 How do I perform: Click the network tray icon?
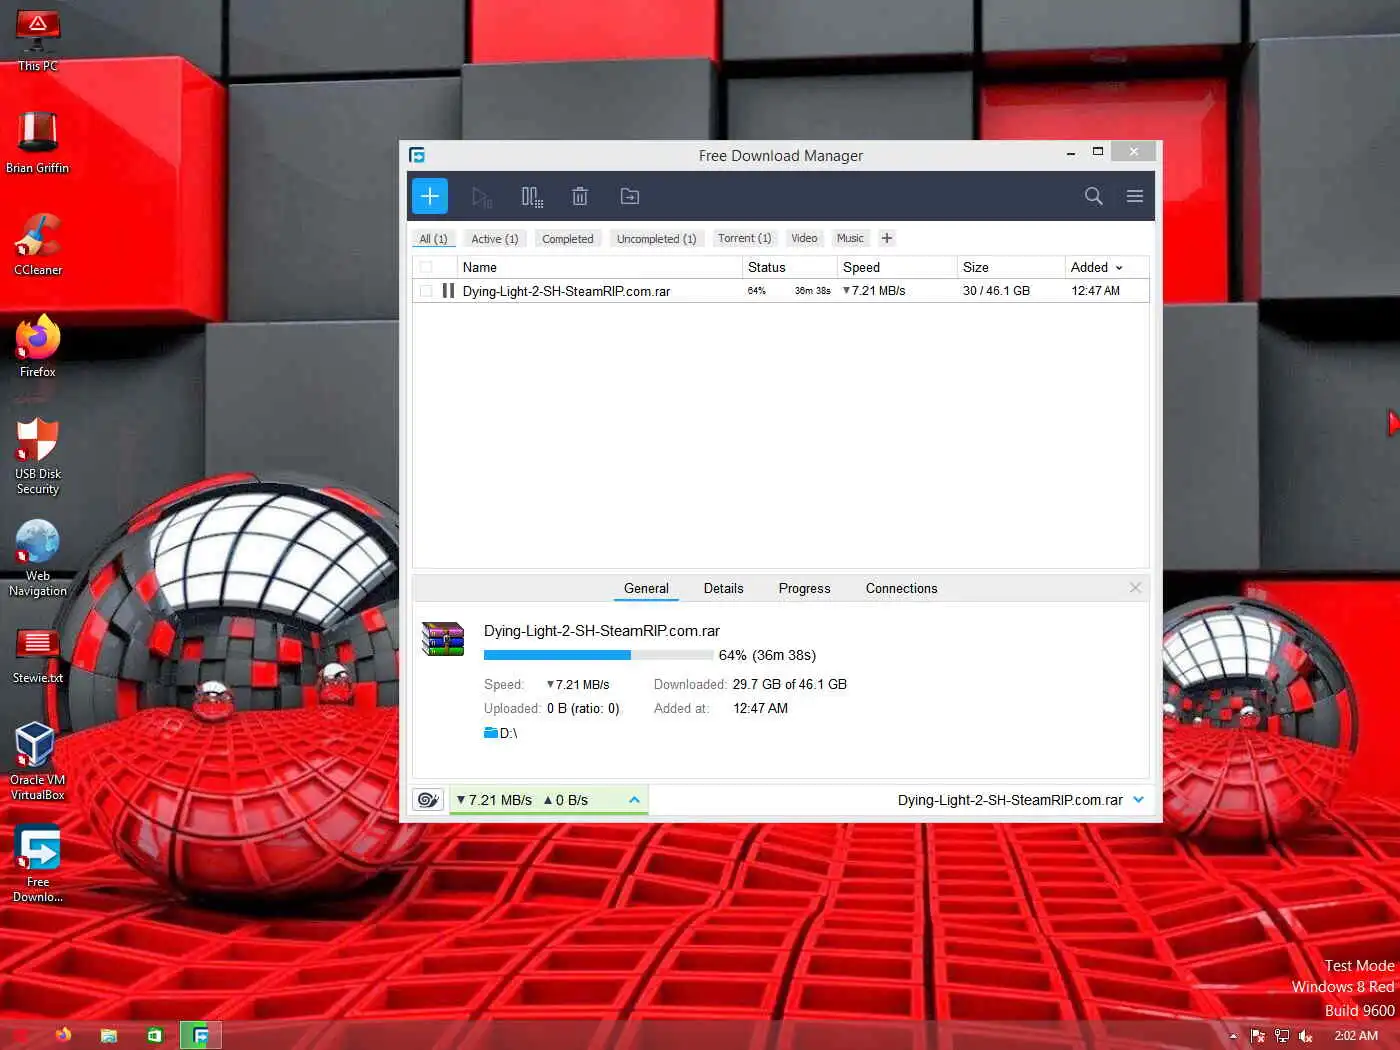pos(1282,1036)
